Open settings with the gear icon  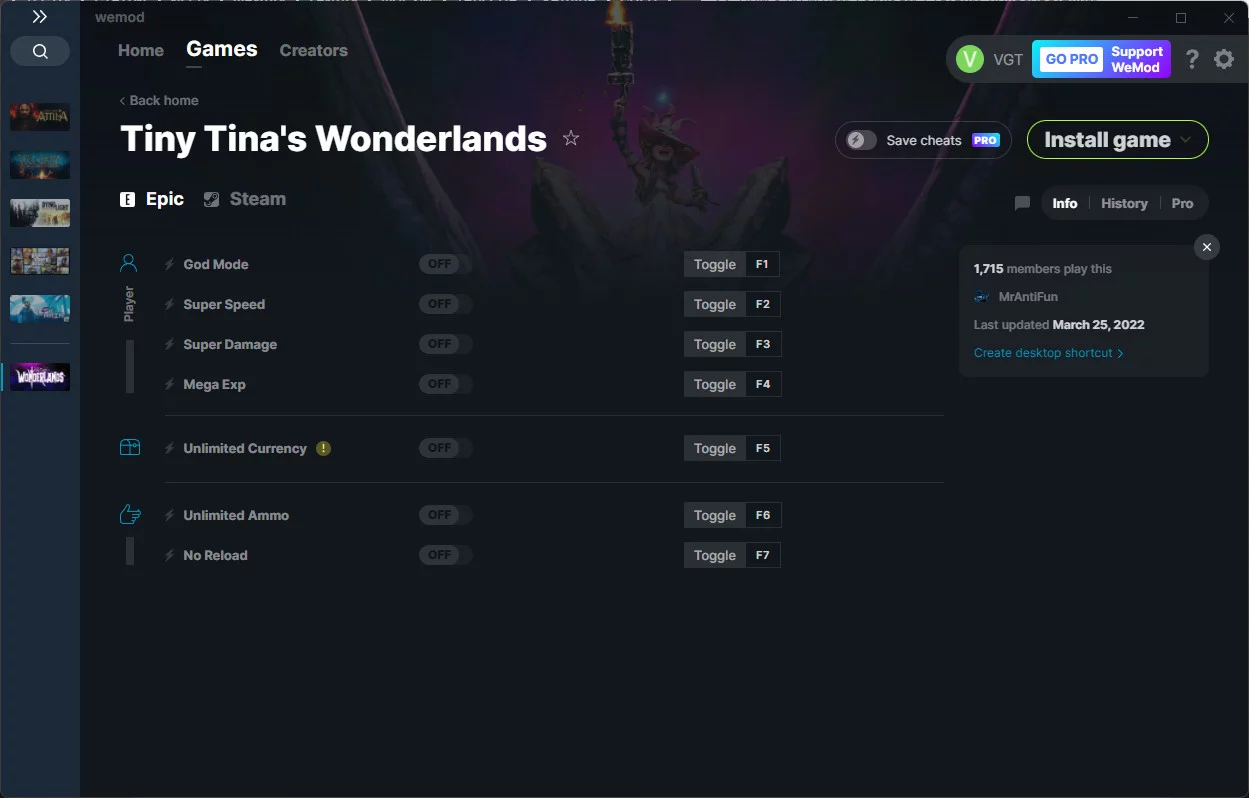click(x=1224, y=59)
